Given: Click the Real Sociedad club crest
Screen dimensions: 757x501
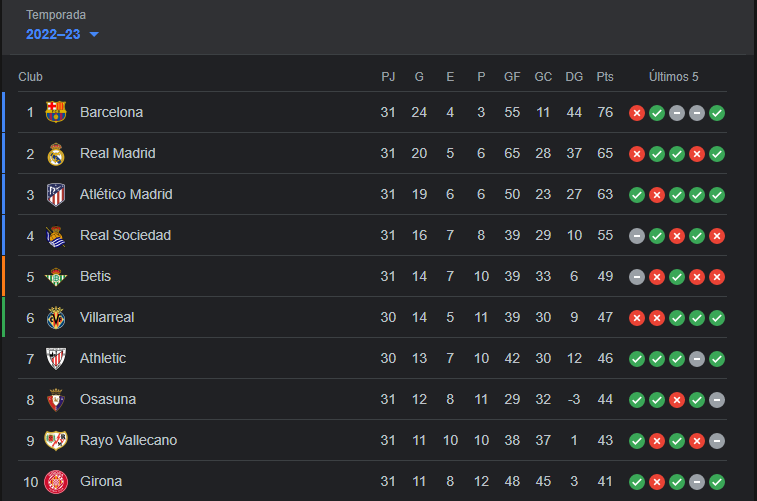Looking at the screenshot, I should pyautogui.click(x=56, y=236).
